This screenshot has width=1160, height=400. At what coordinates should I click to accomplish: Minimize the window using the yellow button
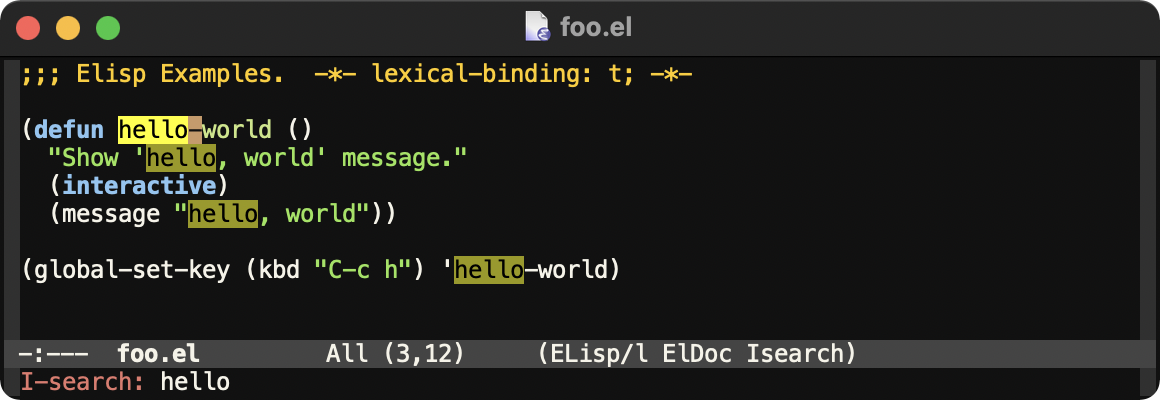tap(67, 27)
